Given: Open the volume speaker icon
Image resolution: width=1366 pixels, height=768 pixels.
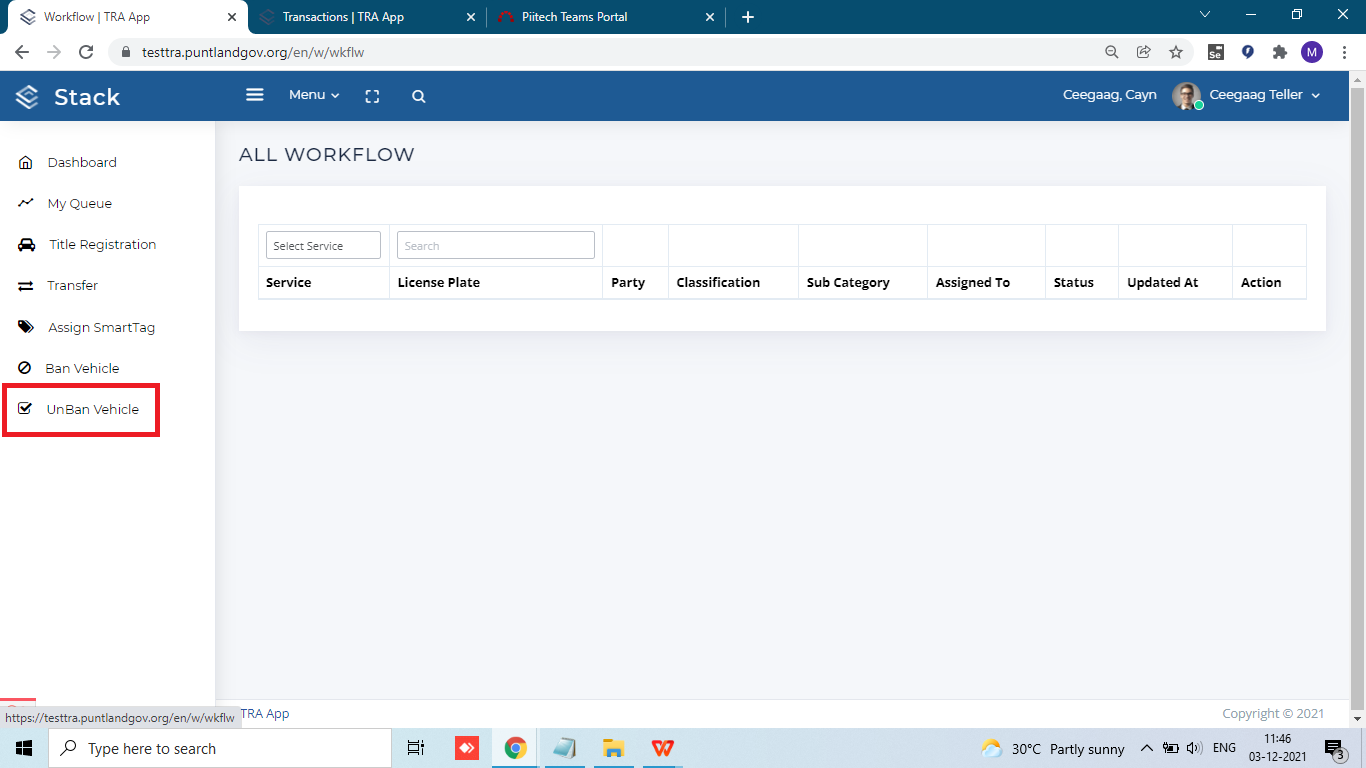Looking at the screenshot, I should pyautogui.click(x=1193, y=748).
